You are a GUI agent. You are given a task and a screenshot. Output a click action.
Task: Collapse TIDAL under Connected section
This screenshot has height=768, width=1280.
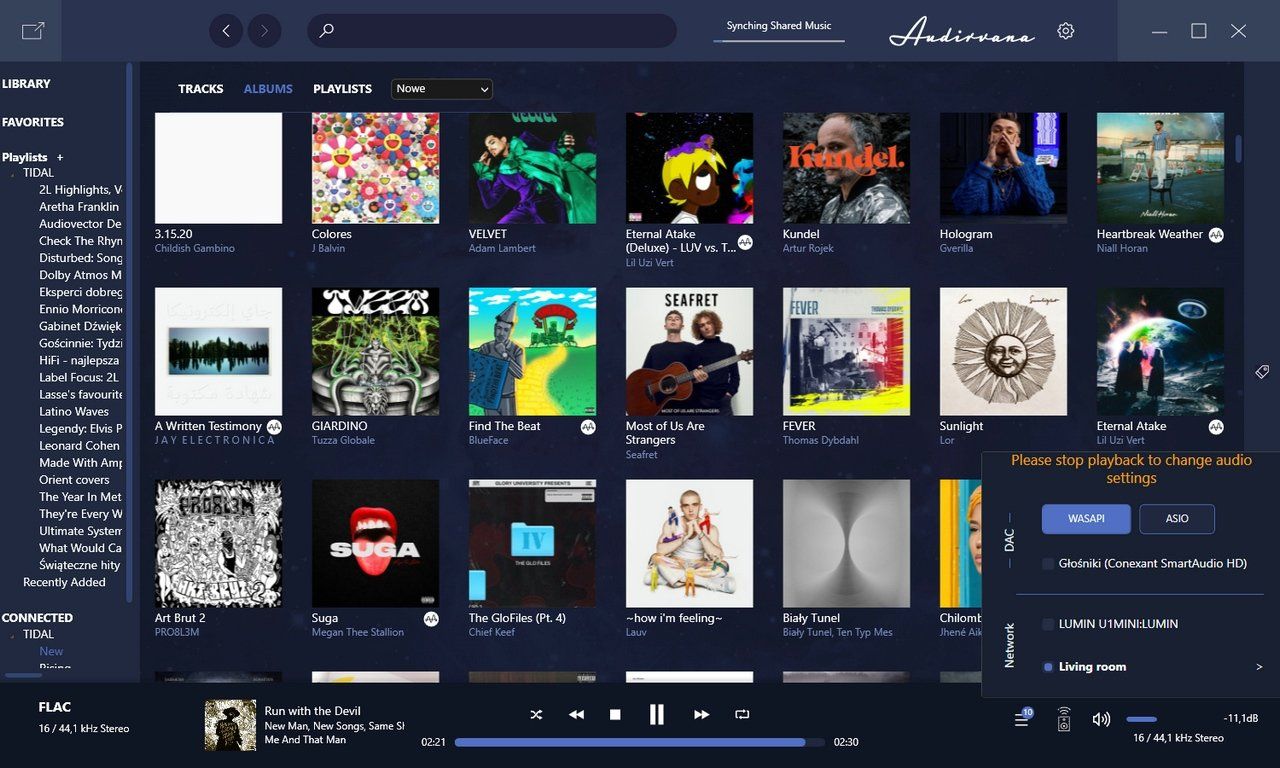tap(13, 634)
